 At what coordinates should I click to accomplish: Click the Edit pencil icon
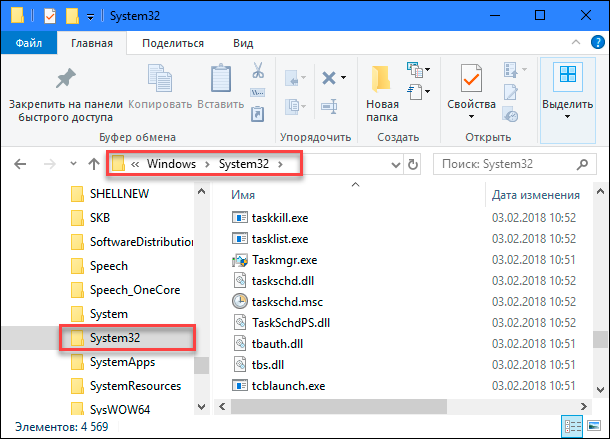pos(510,92)
